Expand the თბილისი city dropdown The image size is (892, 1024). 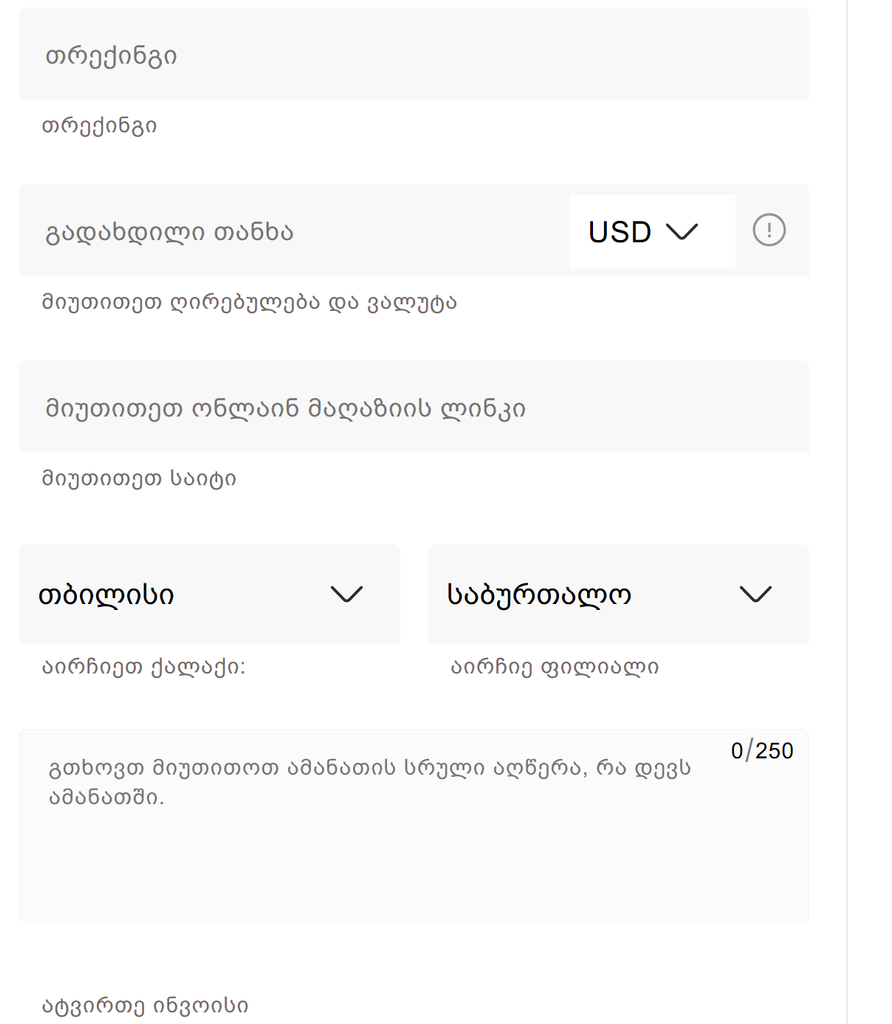tap(209, 594)
